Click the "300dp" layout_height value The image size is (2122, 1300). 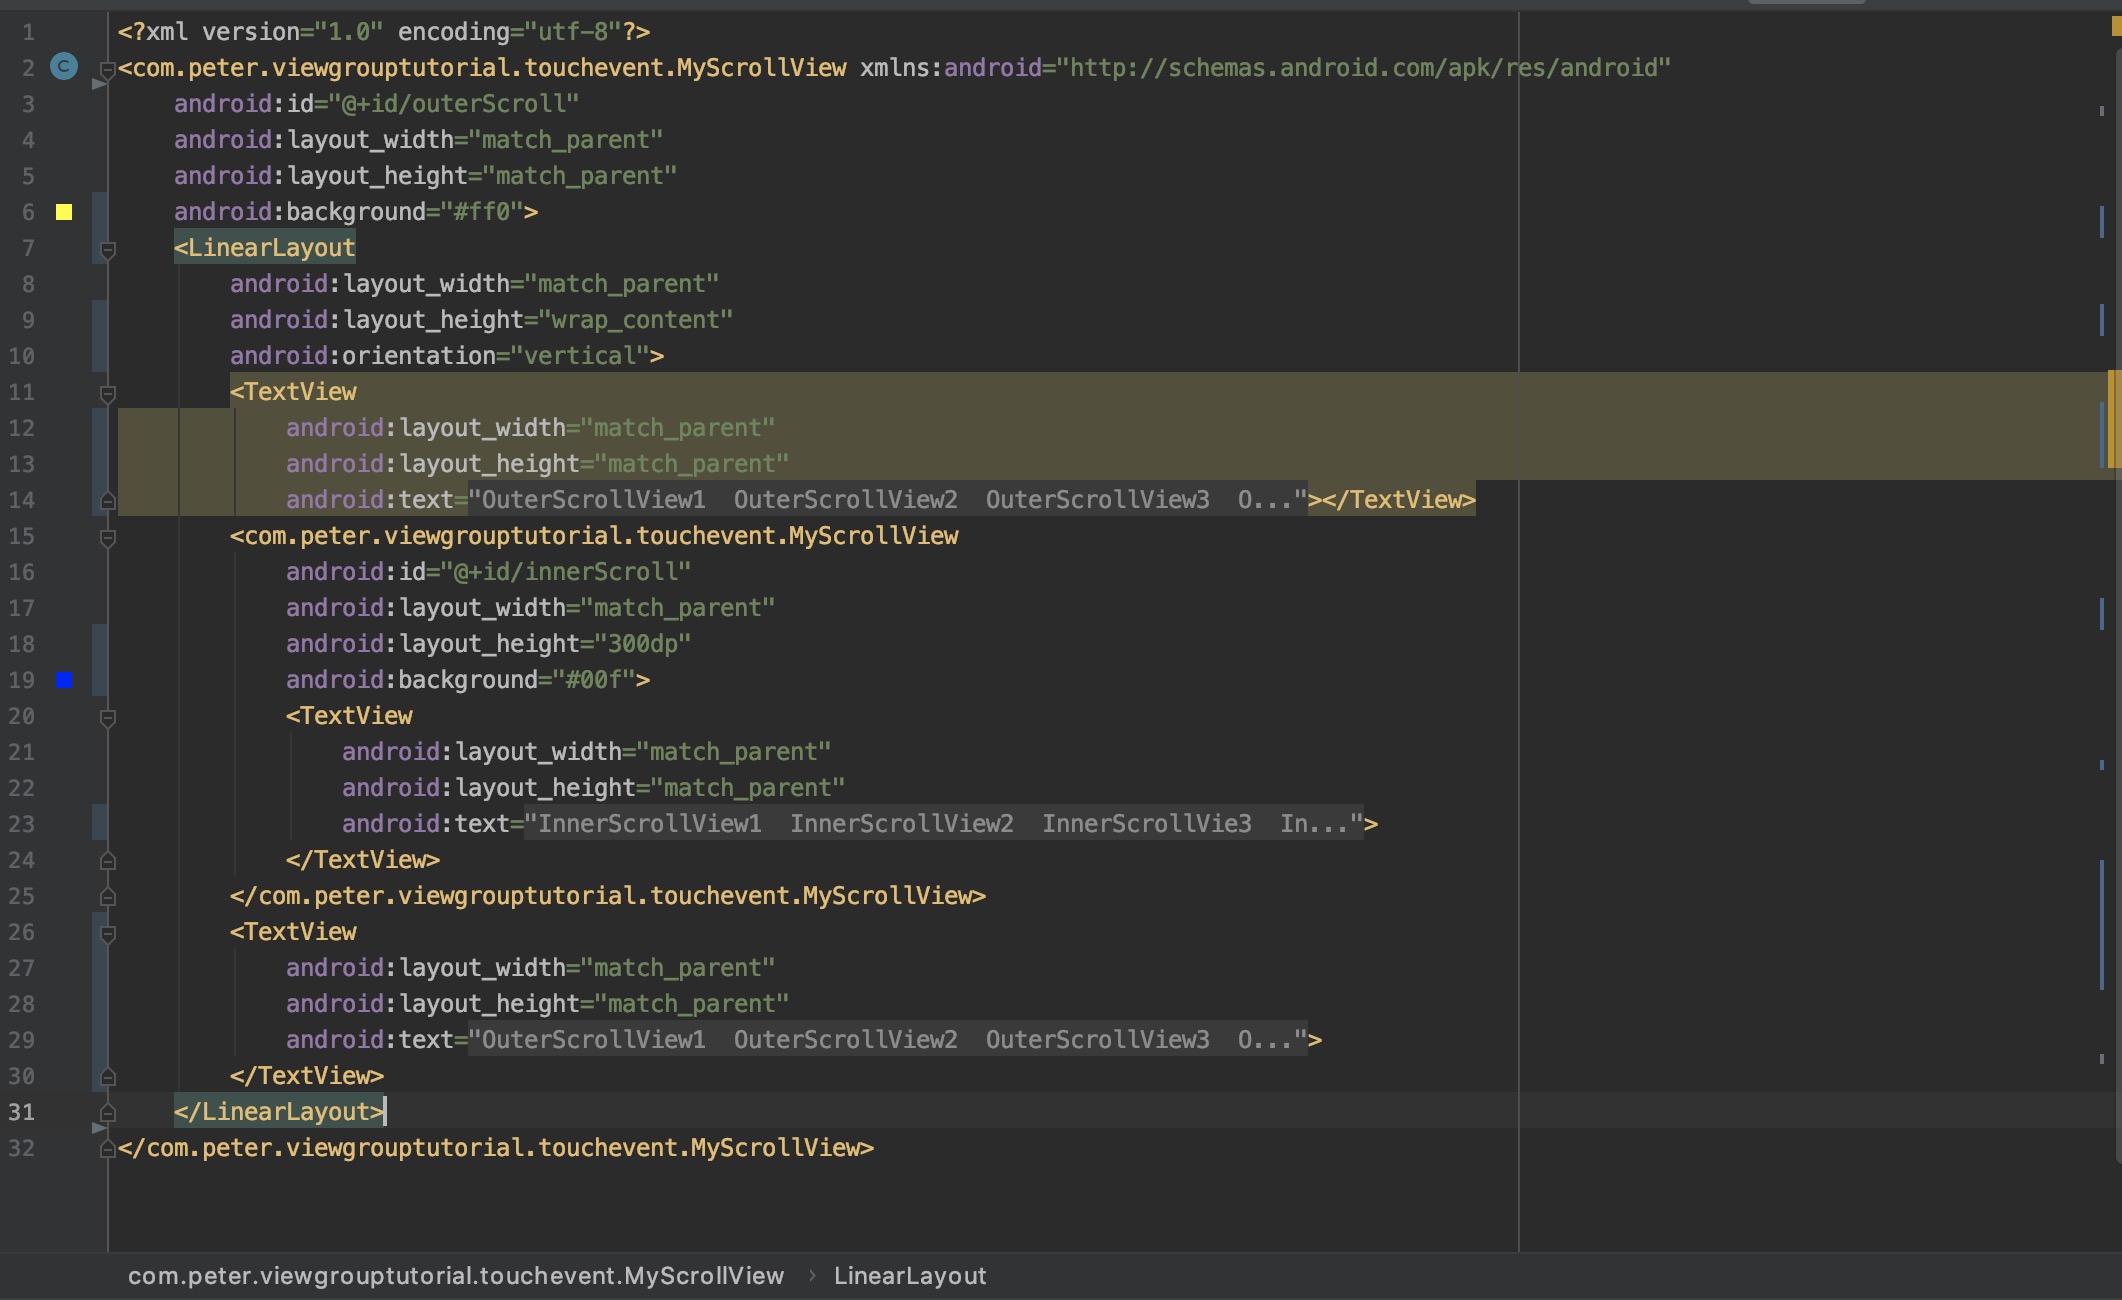pyautogui.click(x=643, y=644)
